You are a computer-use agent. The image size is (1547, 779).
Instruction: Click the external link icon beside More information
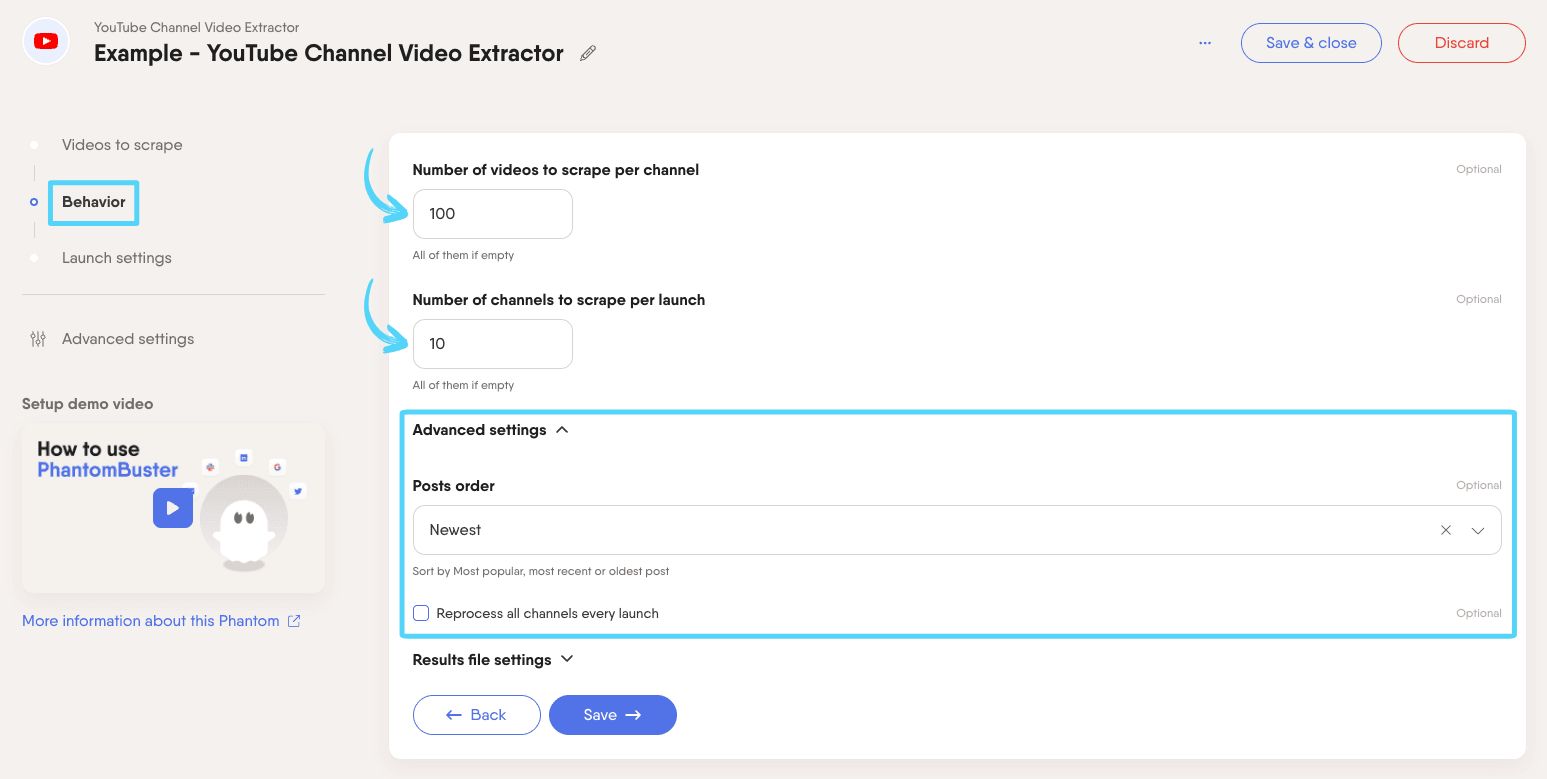coord(294,621)
